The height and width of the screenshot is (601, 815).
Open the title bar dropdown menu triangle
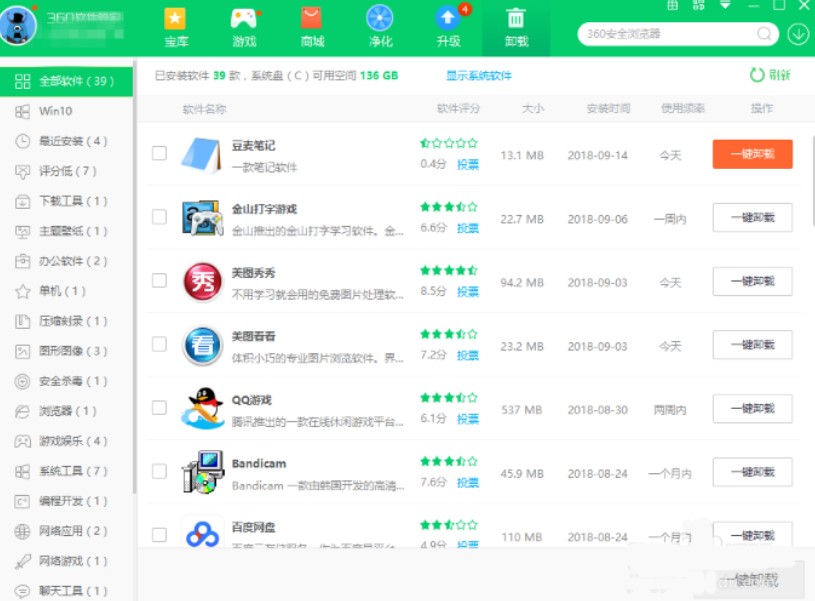pyautogui.click(x=725, y=5)
